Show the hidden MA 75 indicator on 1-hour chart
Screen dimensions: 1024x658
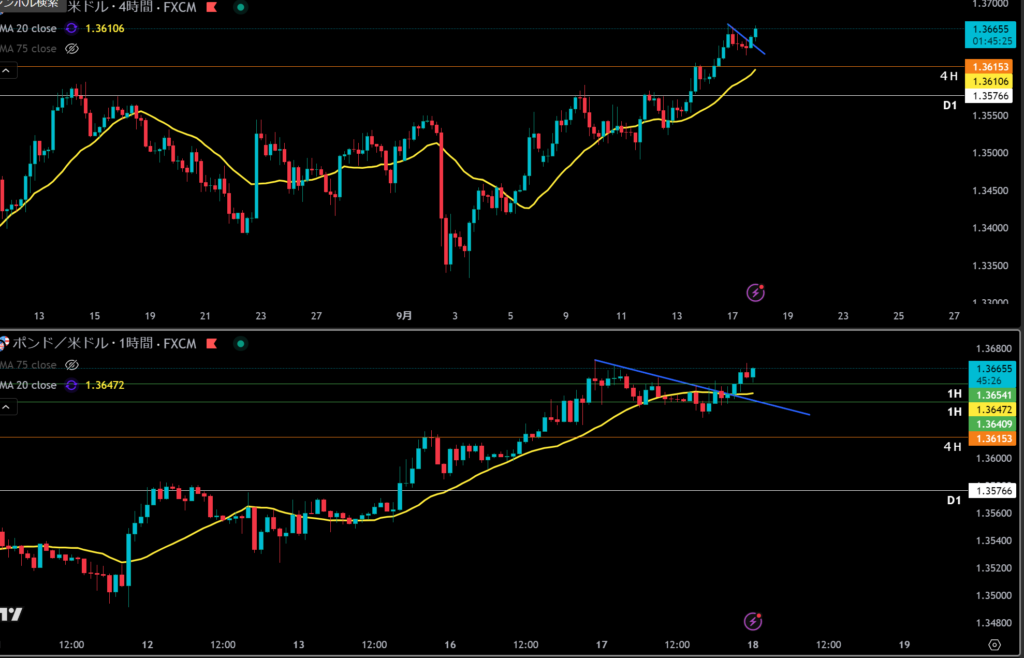click(71, 366)
